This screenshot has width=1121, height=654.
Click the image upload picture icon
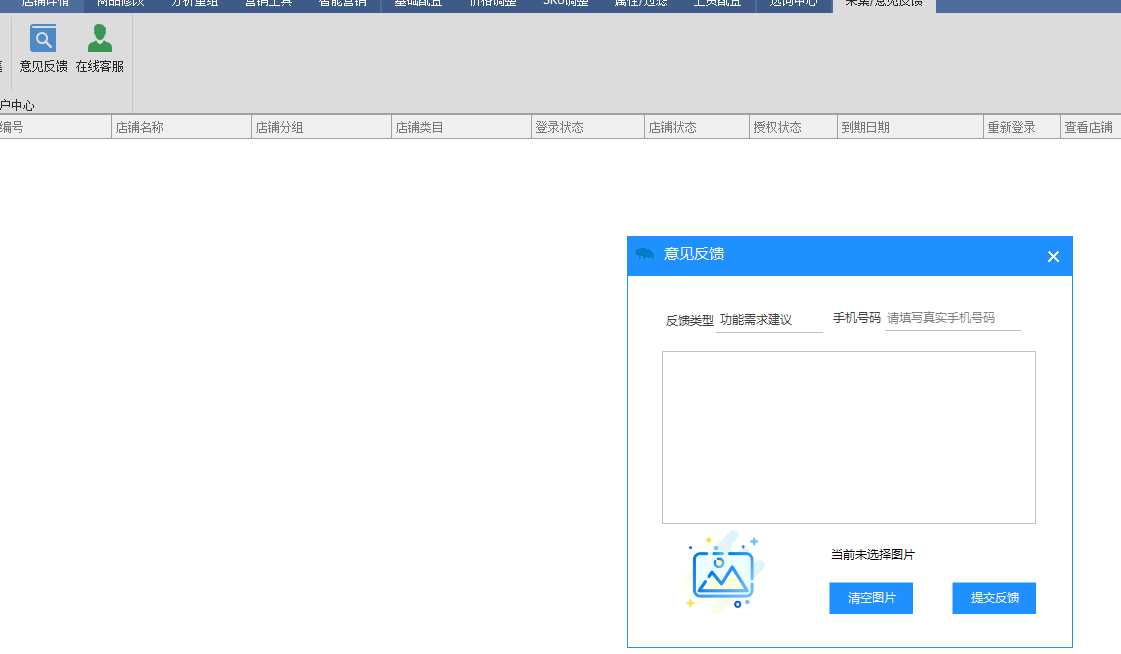tap(723, 571)
